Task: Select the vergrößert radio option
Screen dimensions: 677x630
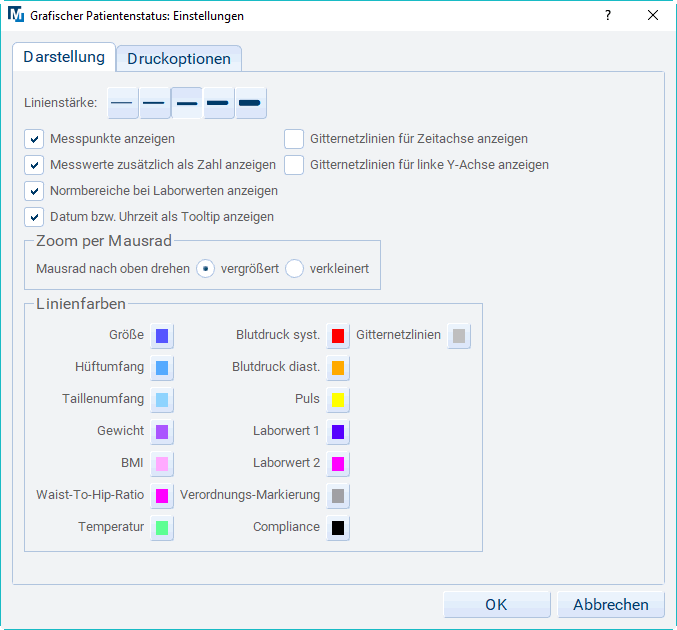Action: pos(206,269)
